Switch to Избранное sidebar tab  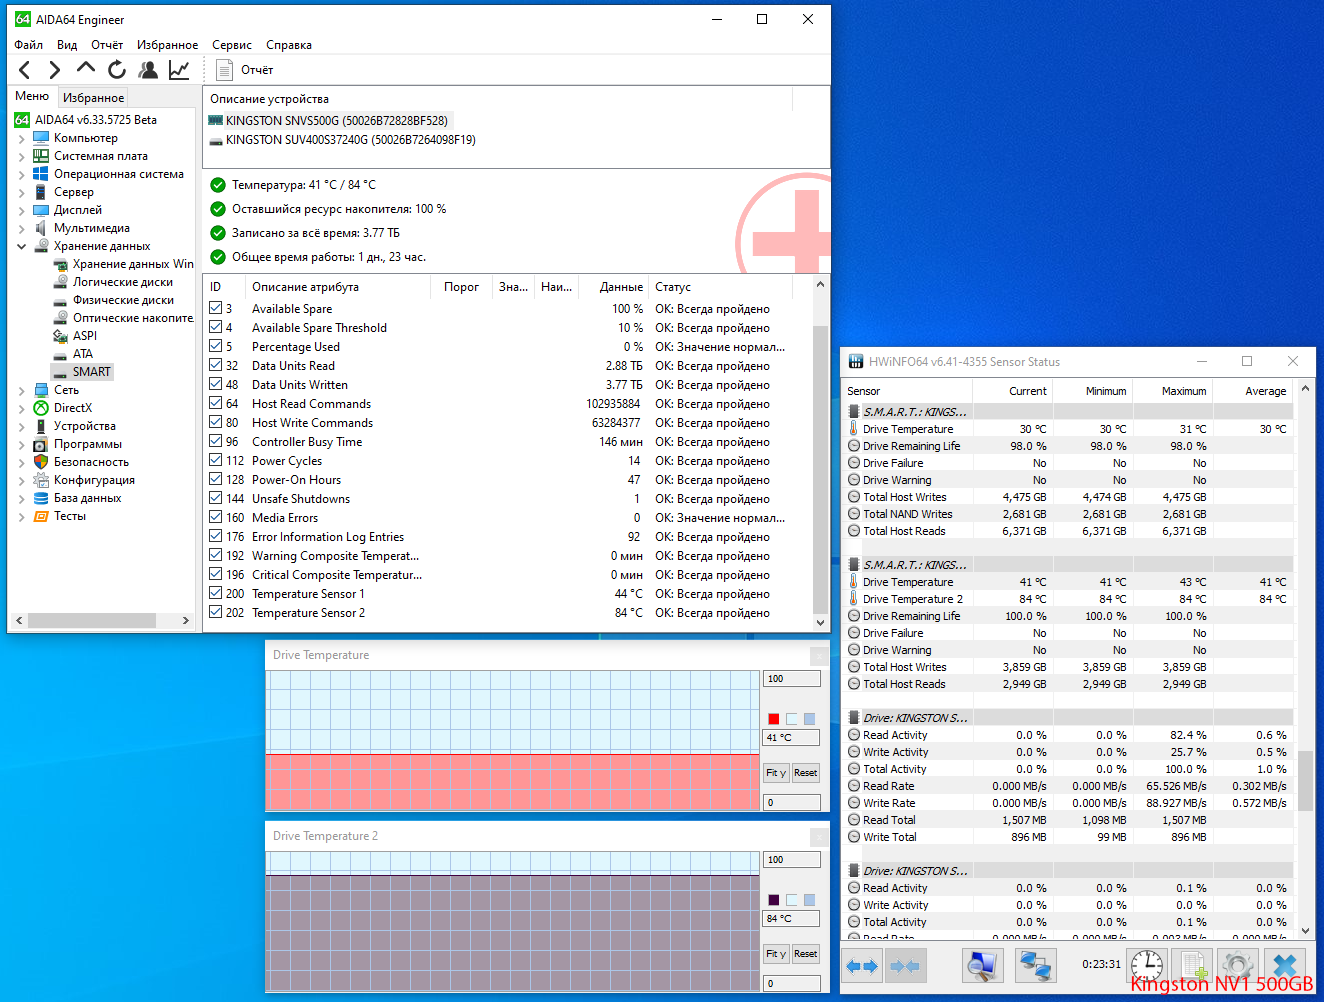click(x=93, y=97)
